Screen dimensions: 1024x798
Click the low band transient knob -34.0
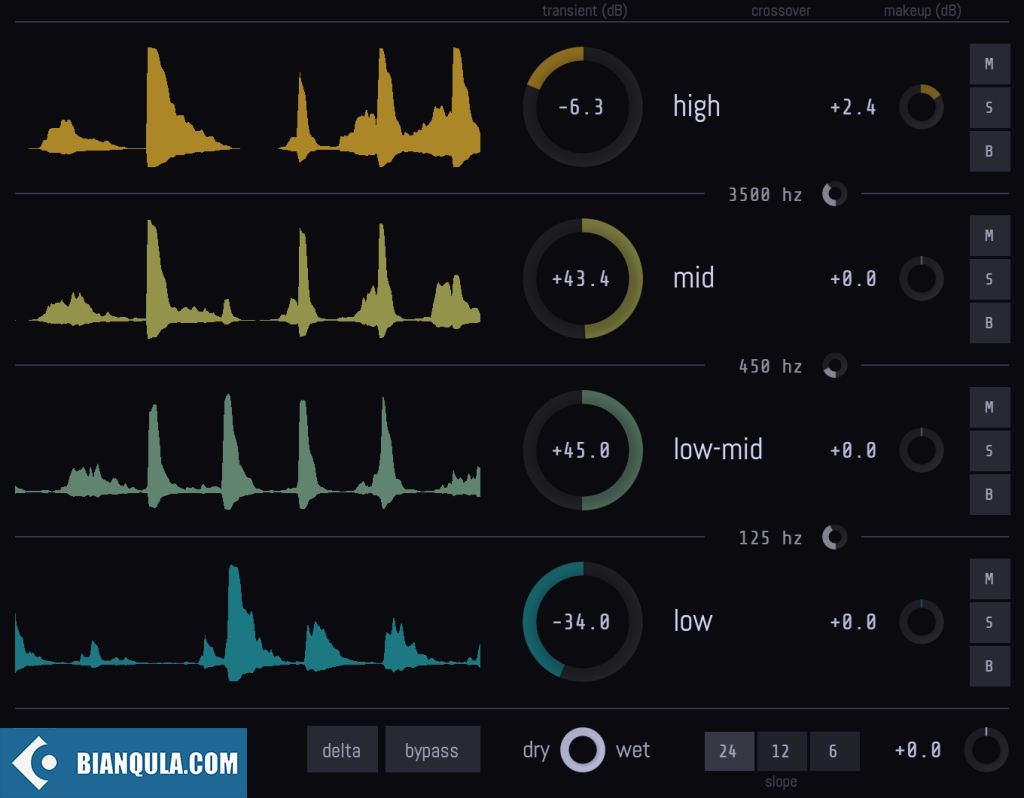click(x=583, y=622)
